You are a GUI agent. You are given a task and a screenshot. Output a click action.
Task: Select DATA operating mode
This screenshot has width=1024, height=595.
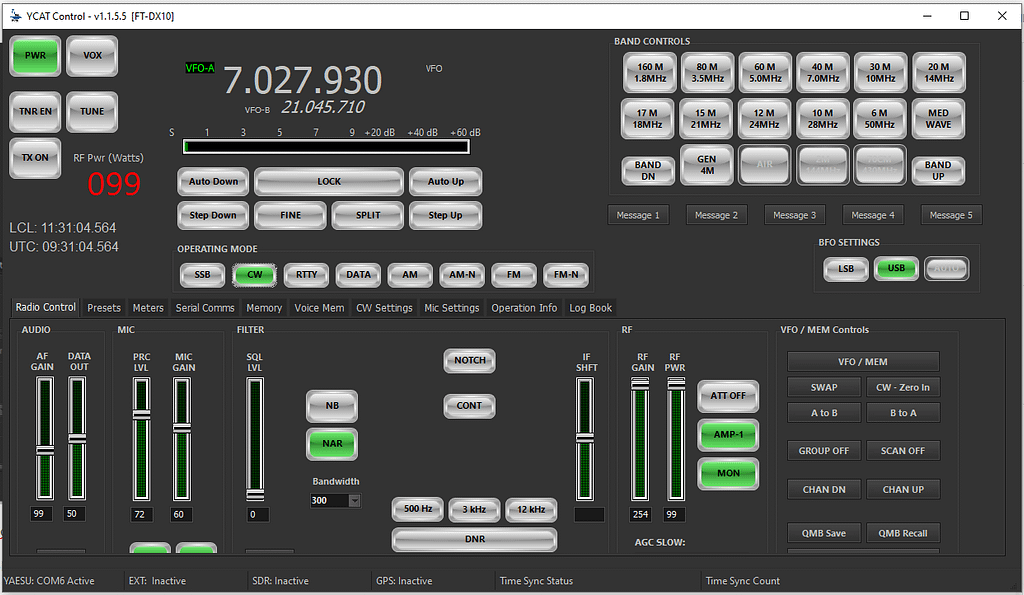pyautogui.click(x=358, y=275)
